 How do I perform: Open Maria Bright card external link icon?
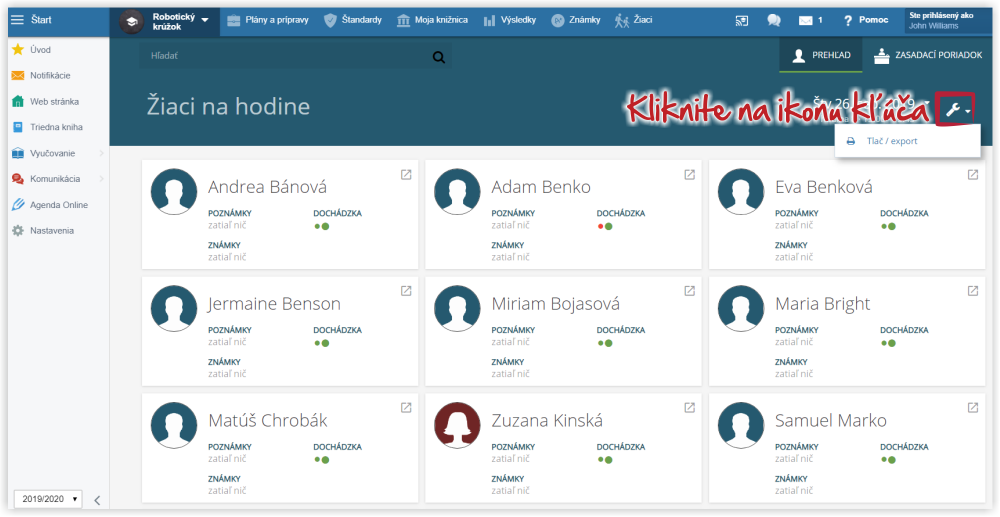973,291
